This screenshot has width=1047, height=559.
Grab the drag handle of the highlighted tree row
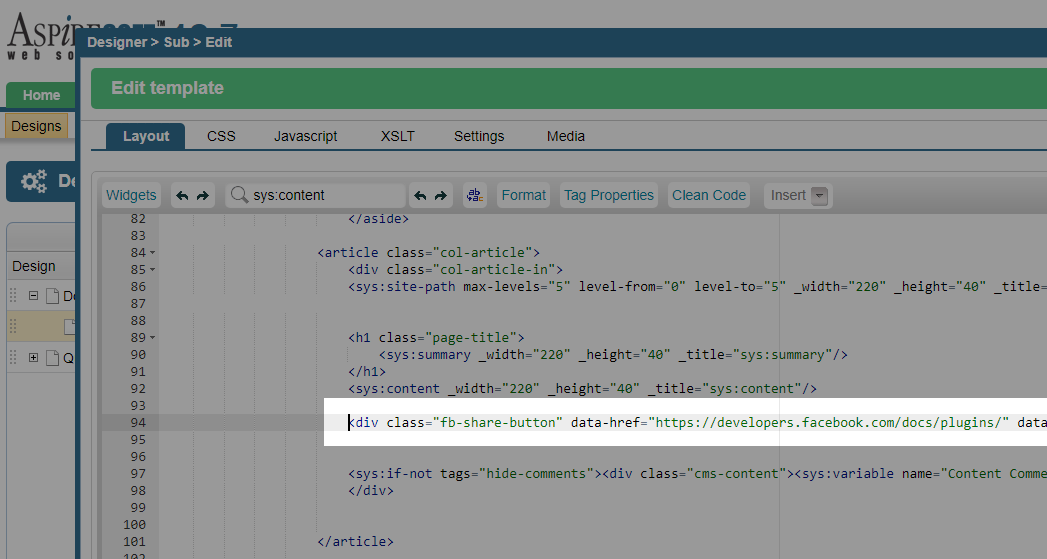click(x=13, y=327)
